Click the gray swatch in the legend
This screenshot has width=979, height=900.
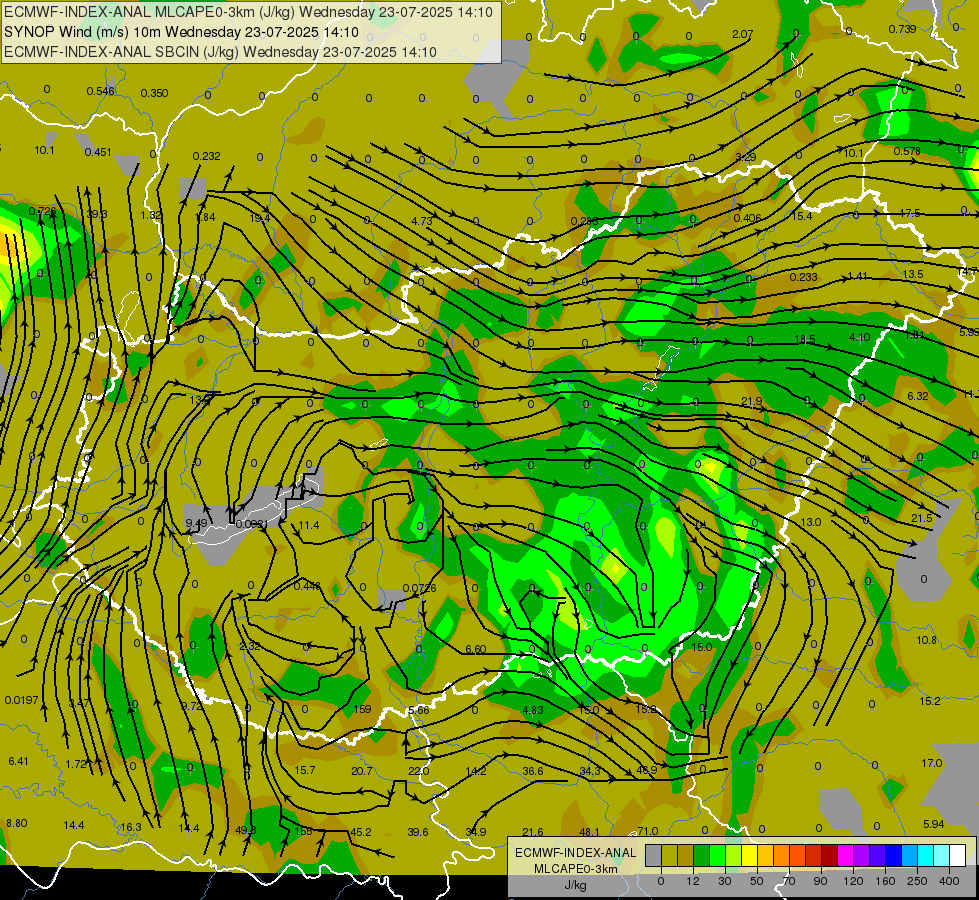pyautogui.click(x=653, y=856)
